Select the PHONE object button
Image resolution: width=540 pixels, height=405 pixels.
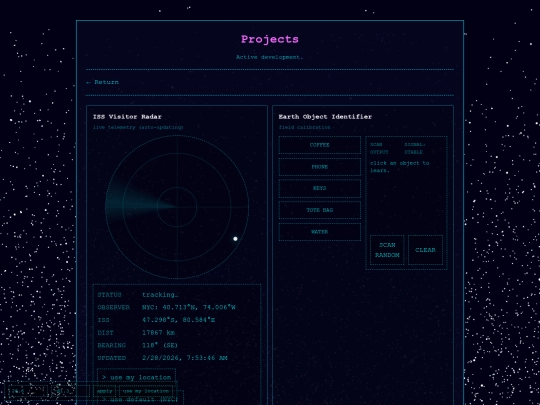coord(320,167)
